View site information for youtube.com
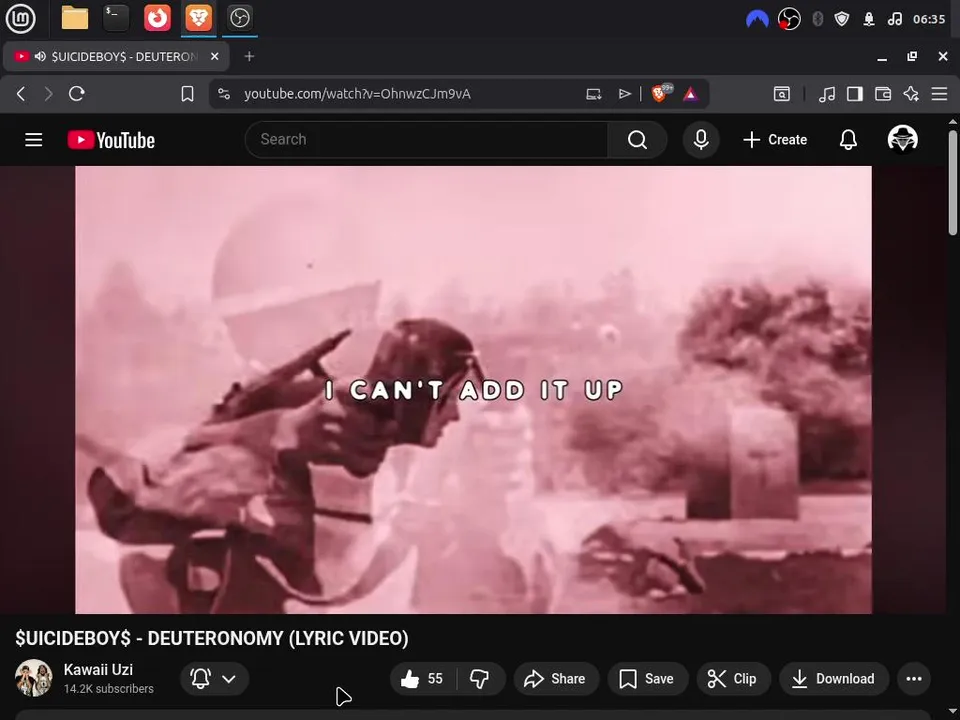Screen dimensions: 960x720 (x=224, y=94)
